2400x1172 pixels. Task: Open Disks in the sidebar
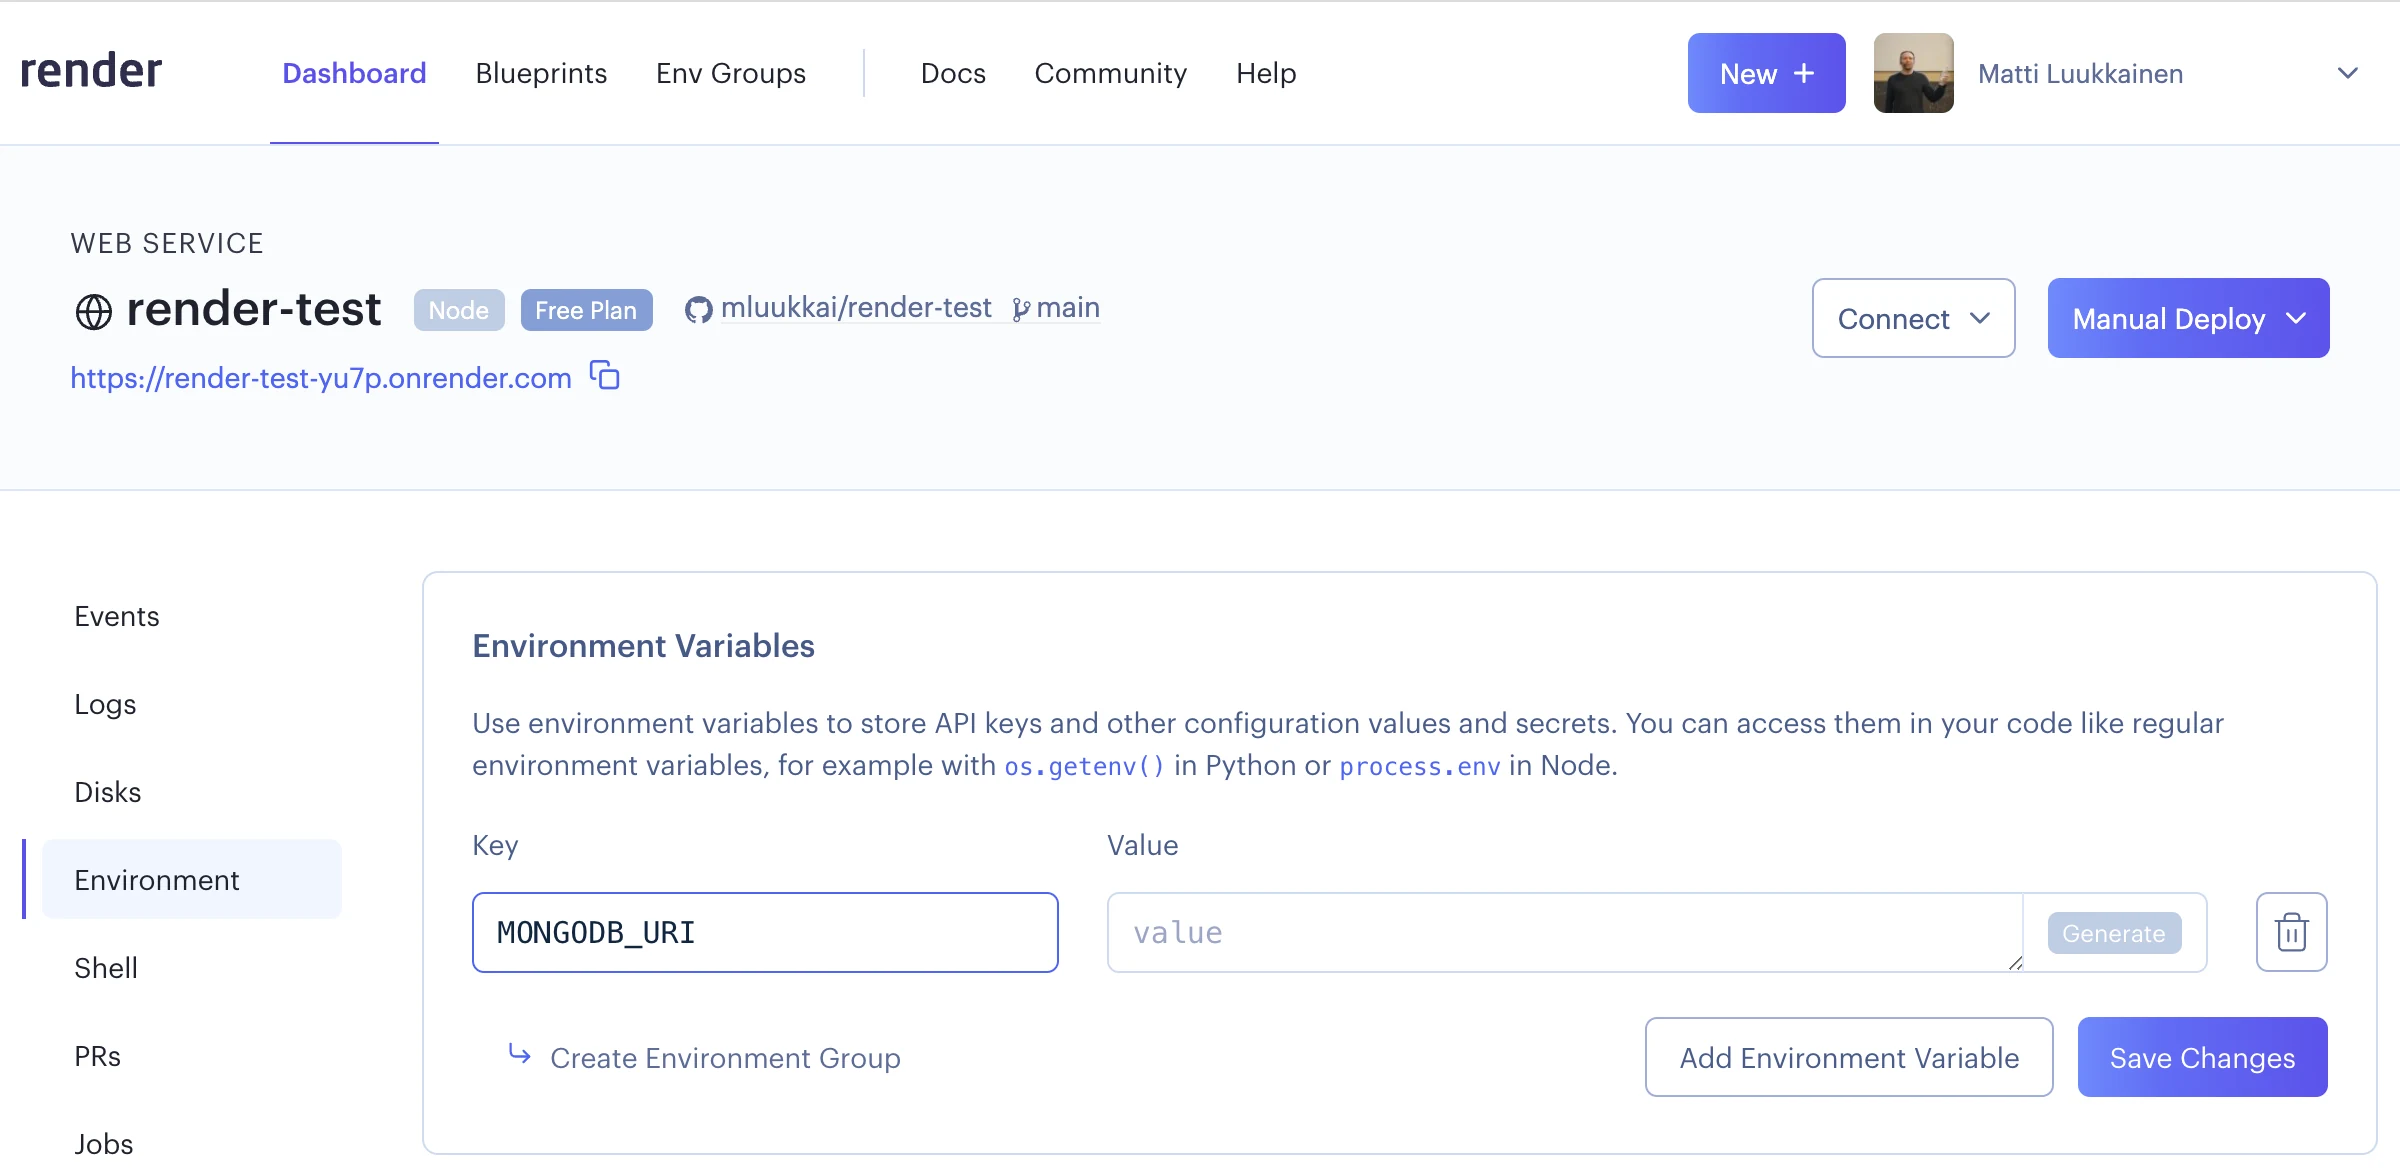pos(108,792)
